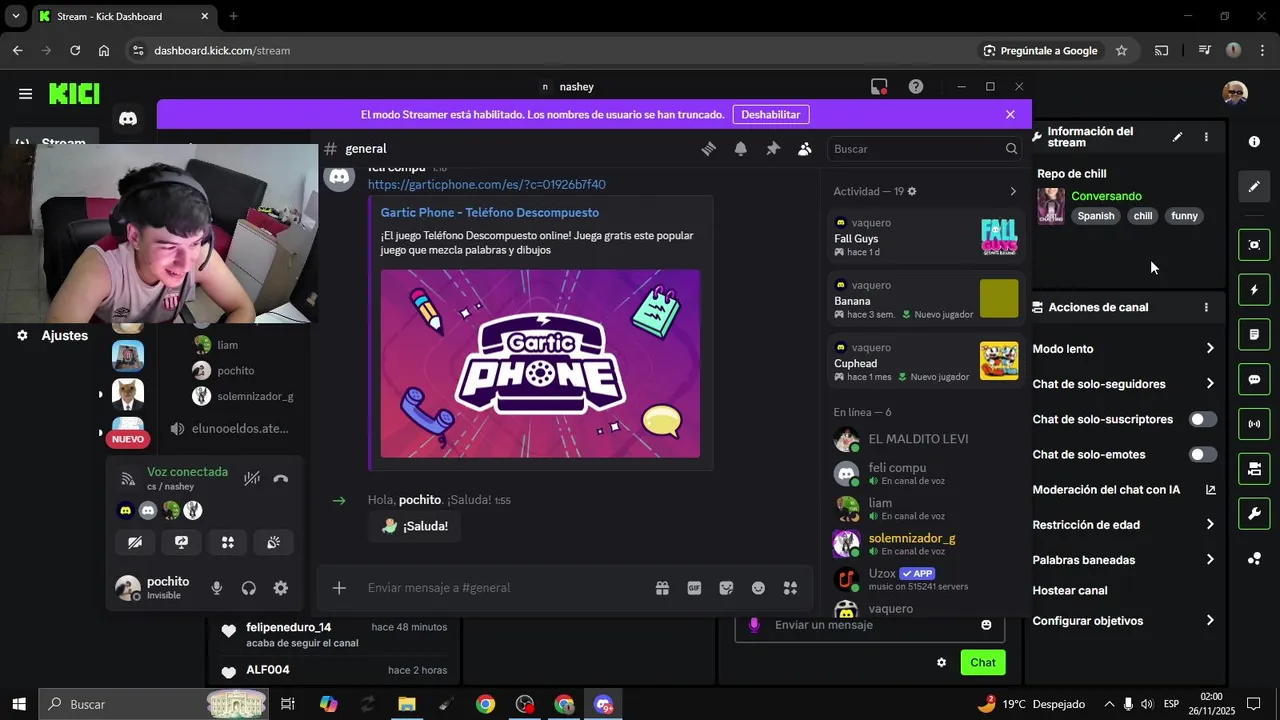The height and width of the screenshot is (720, 1280).
Task: Open File Explorer from taskbar
Action: coord(407,704)
